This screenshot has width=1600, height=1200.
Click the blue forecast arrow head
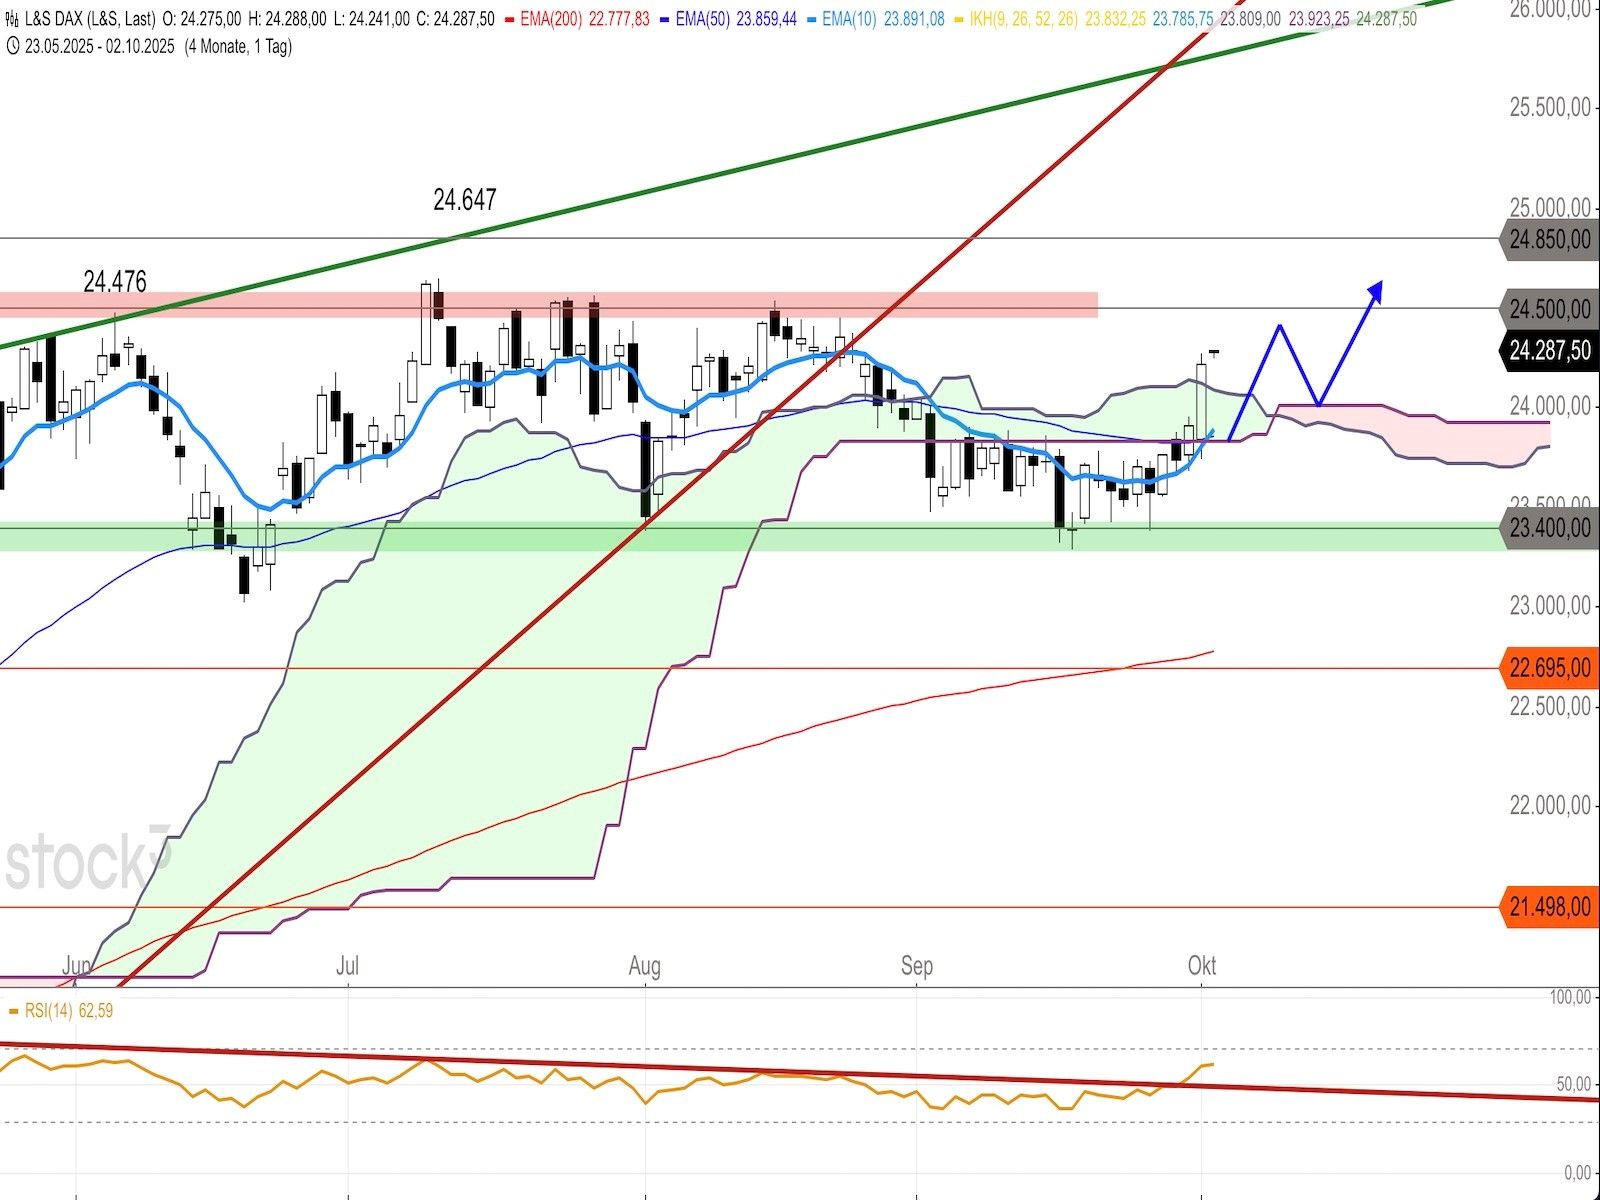point(1376,290)
